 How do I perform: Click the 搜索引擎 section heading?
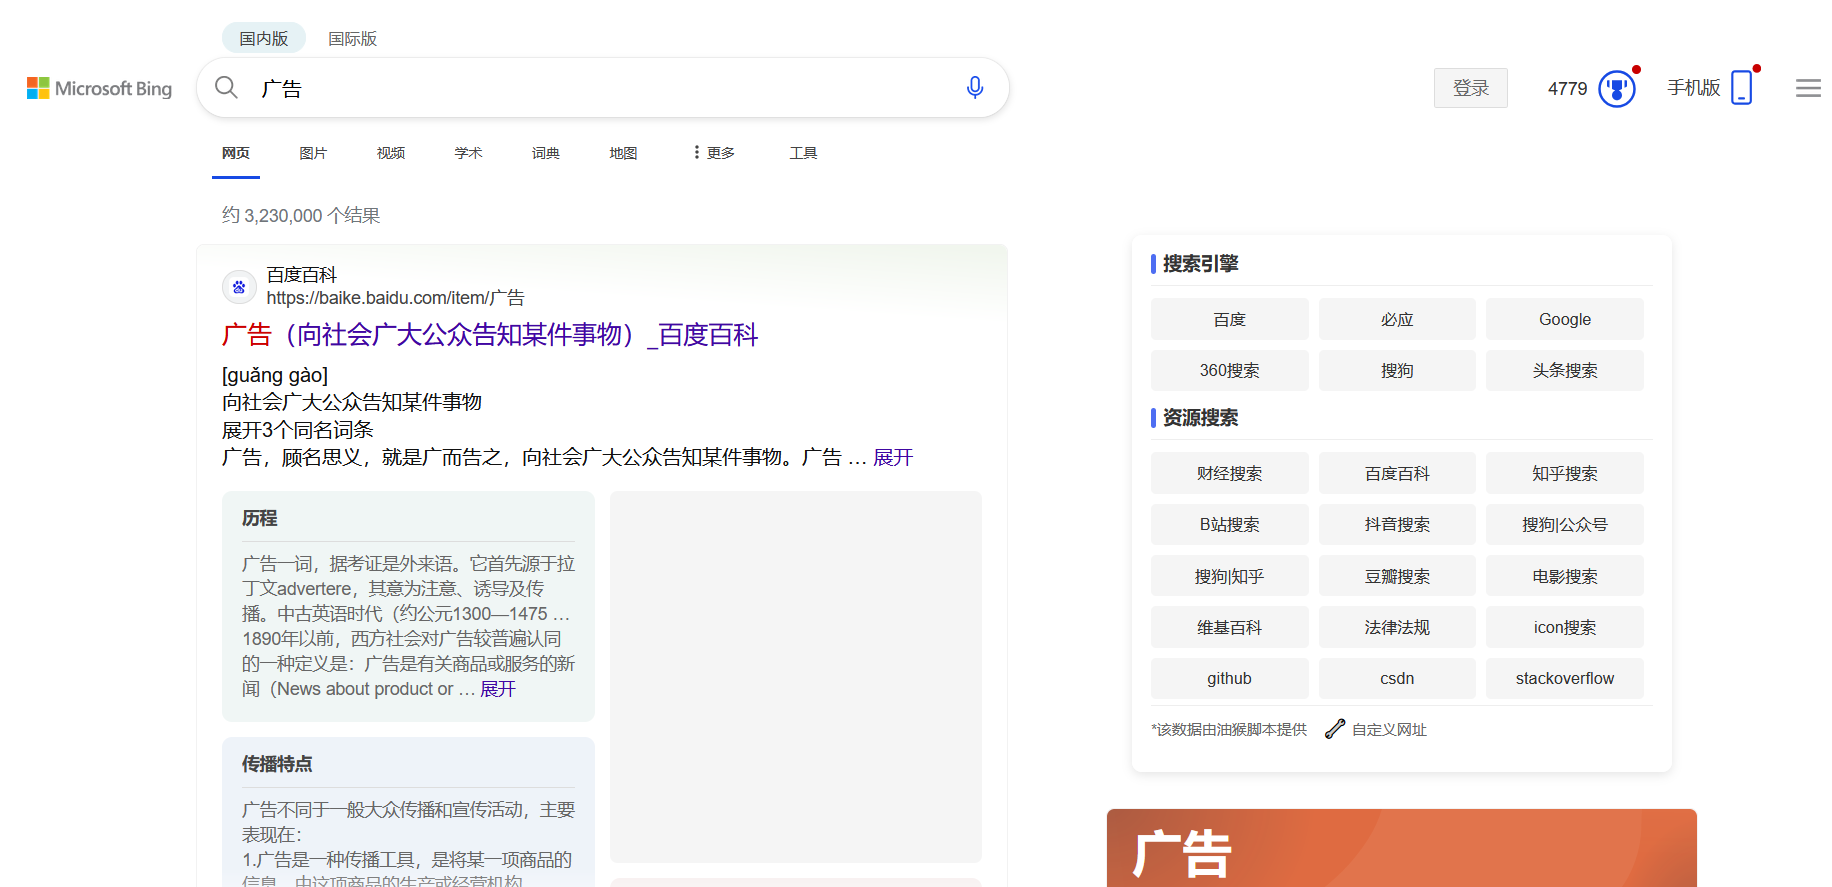pyautogui.click(x=1201, y=263)
